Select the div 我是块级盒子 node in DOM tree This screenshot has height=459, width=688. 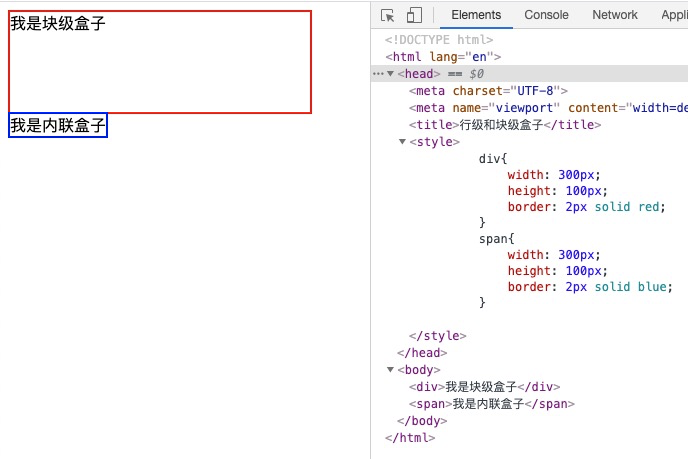point(484,387)
